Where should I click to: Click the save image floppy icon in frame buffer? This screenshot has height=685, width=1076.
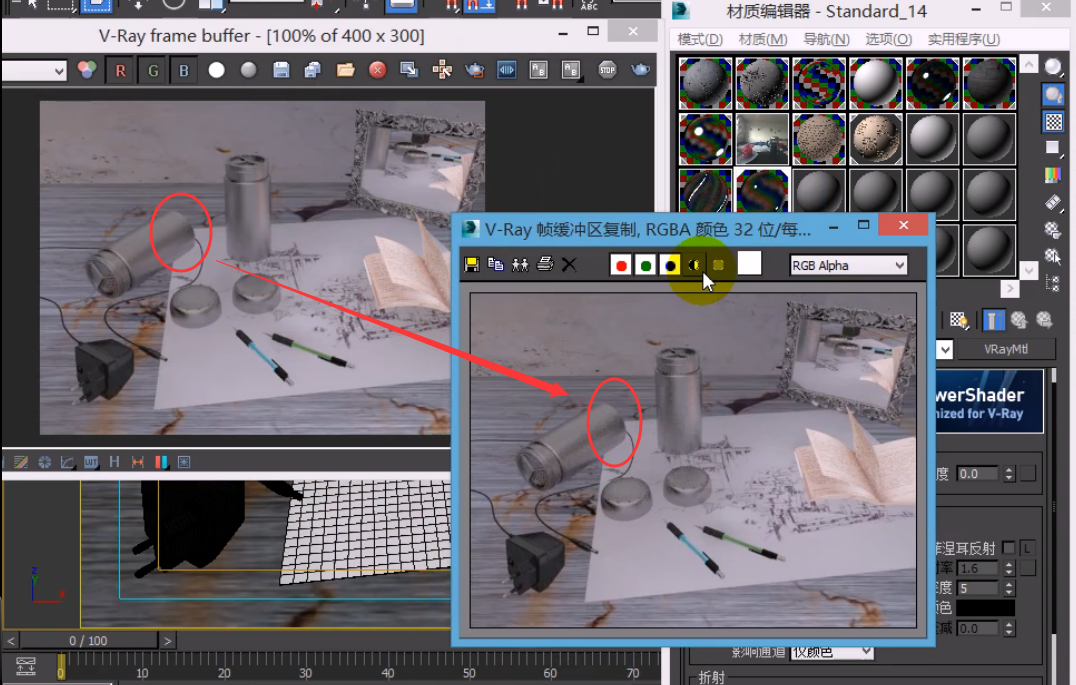(x=281, y=70)
